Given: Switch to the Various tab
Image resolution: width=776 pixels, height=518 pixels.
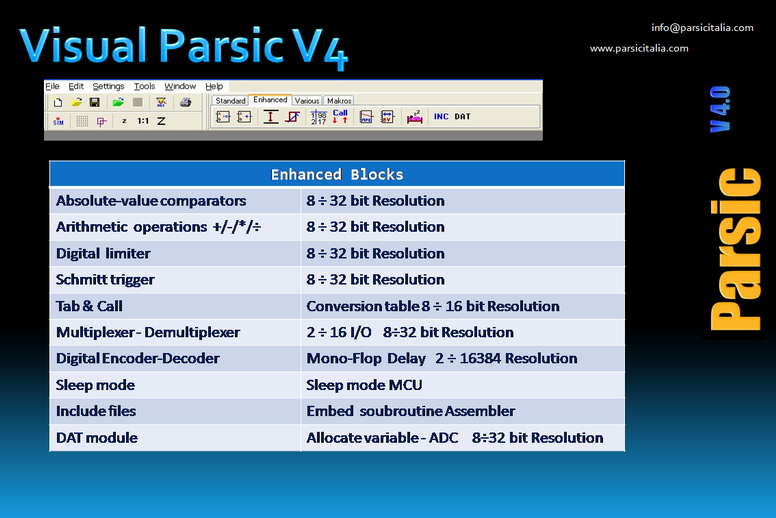Looking at the screenshot, I should (307, 100).
